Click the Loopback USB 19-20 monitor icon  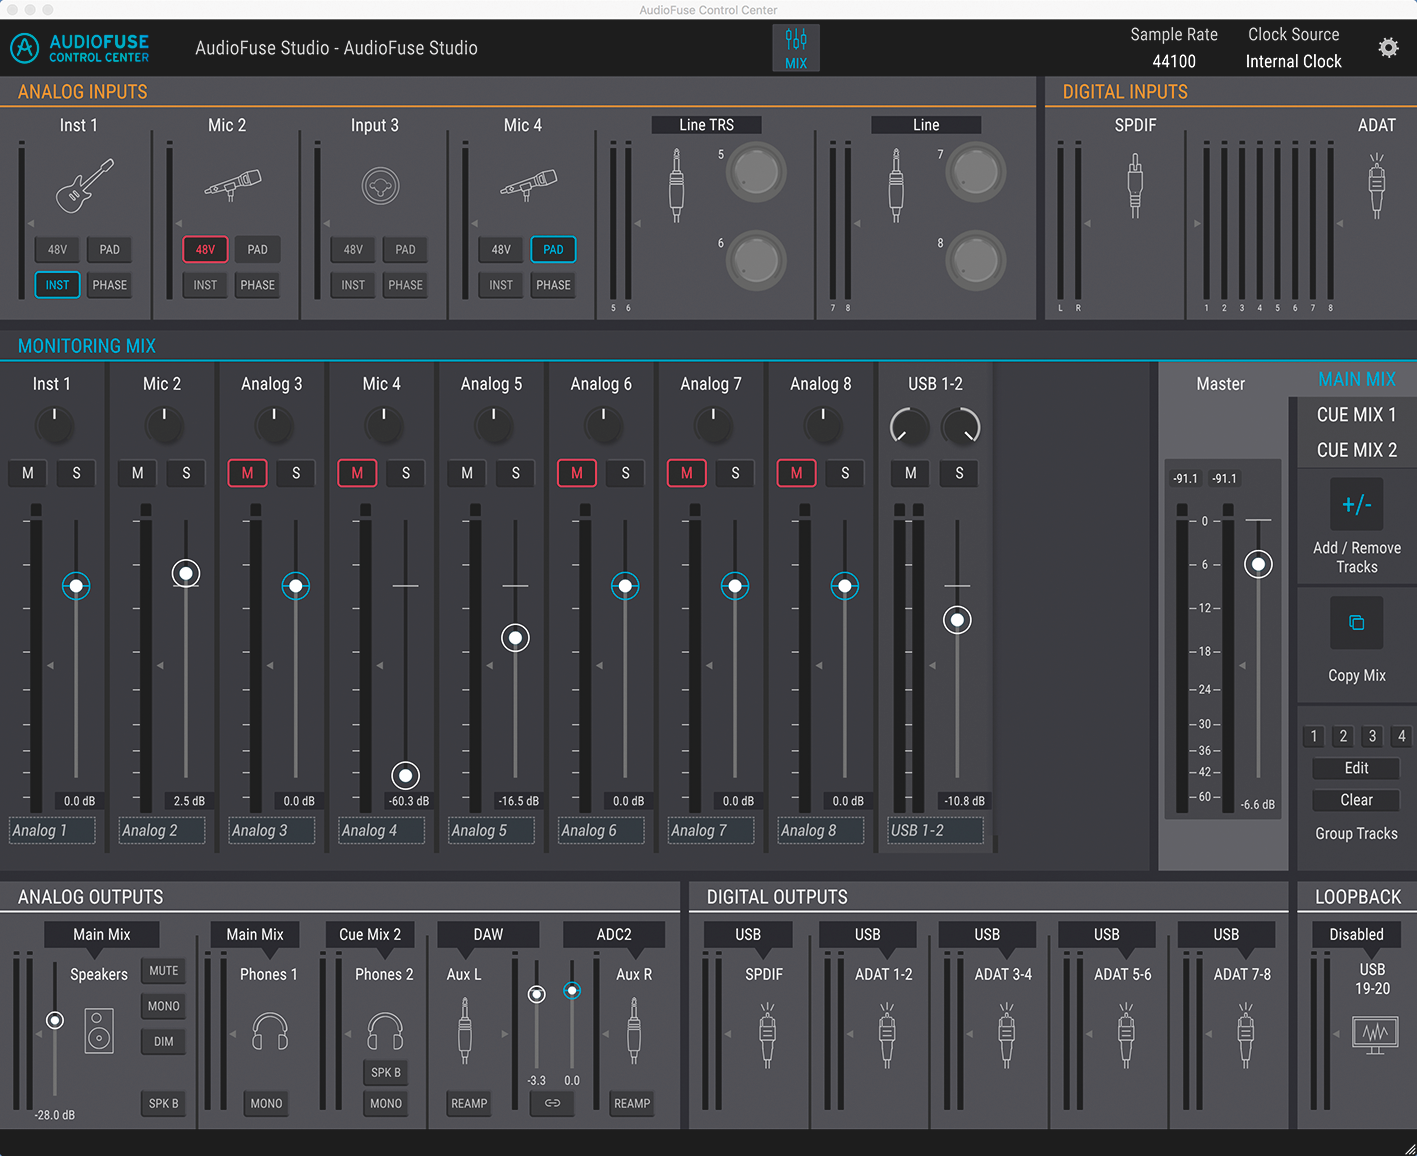coord(1375,1034)
